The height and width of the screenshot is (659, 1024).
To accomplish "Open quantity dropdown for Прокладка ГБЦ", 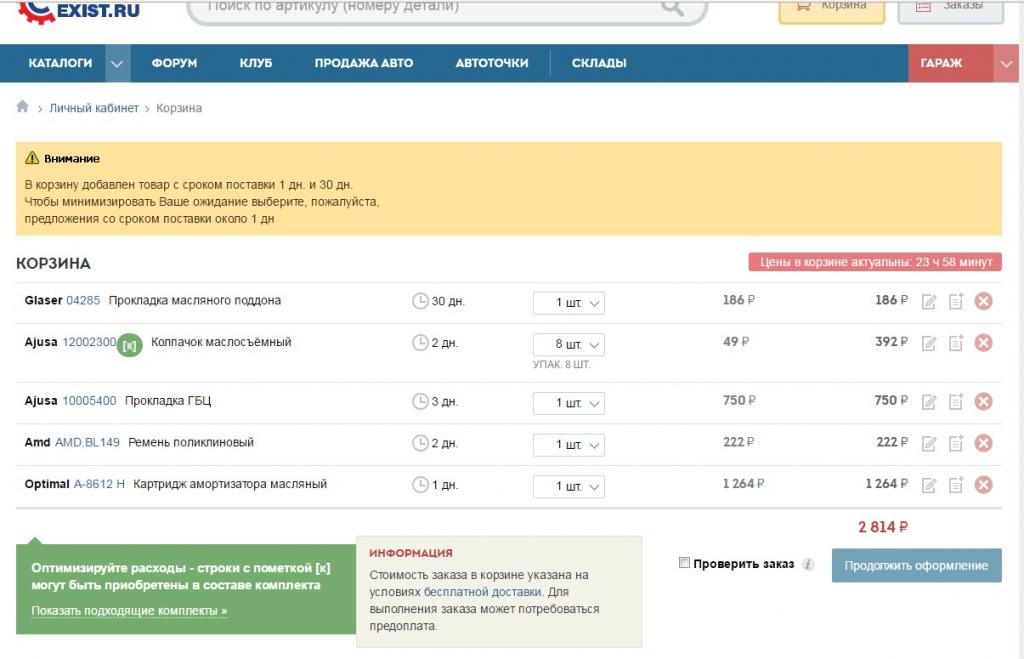I will pyautogui.click(x=568, y=403).
